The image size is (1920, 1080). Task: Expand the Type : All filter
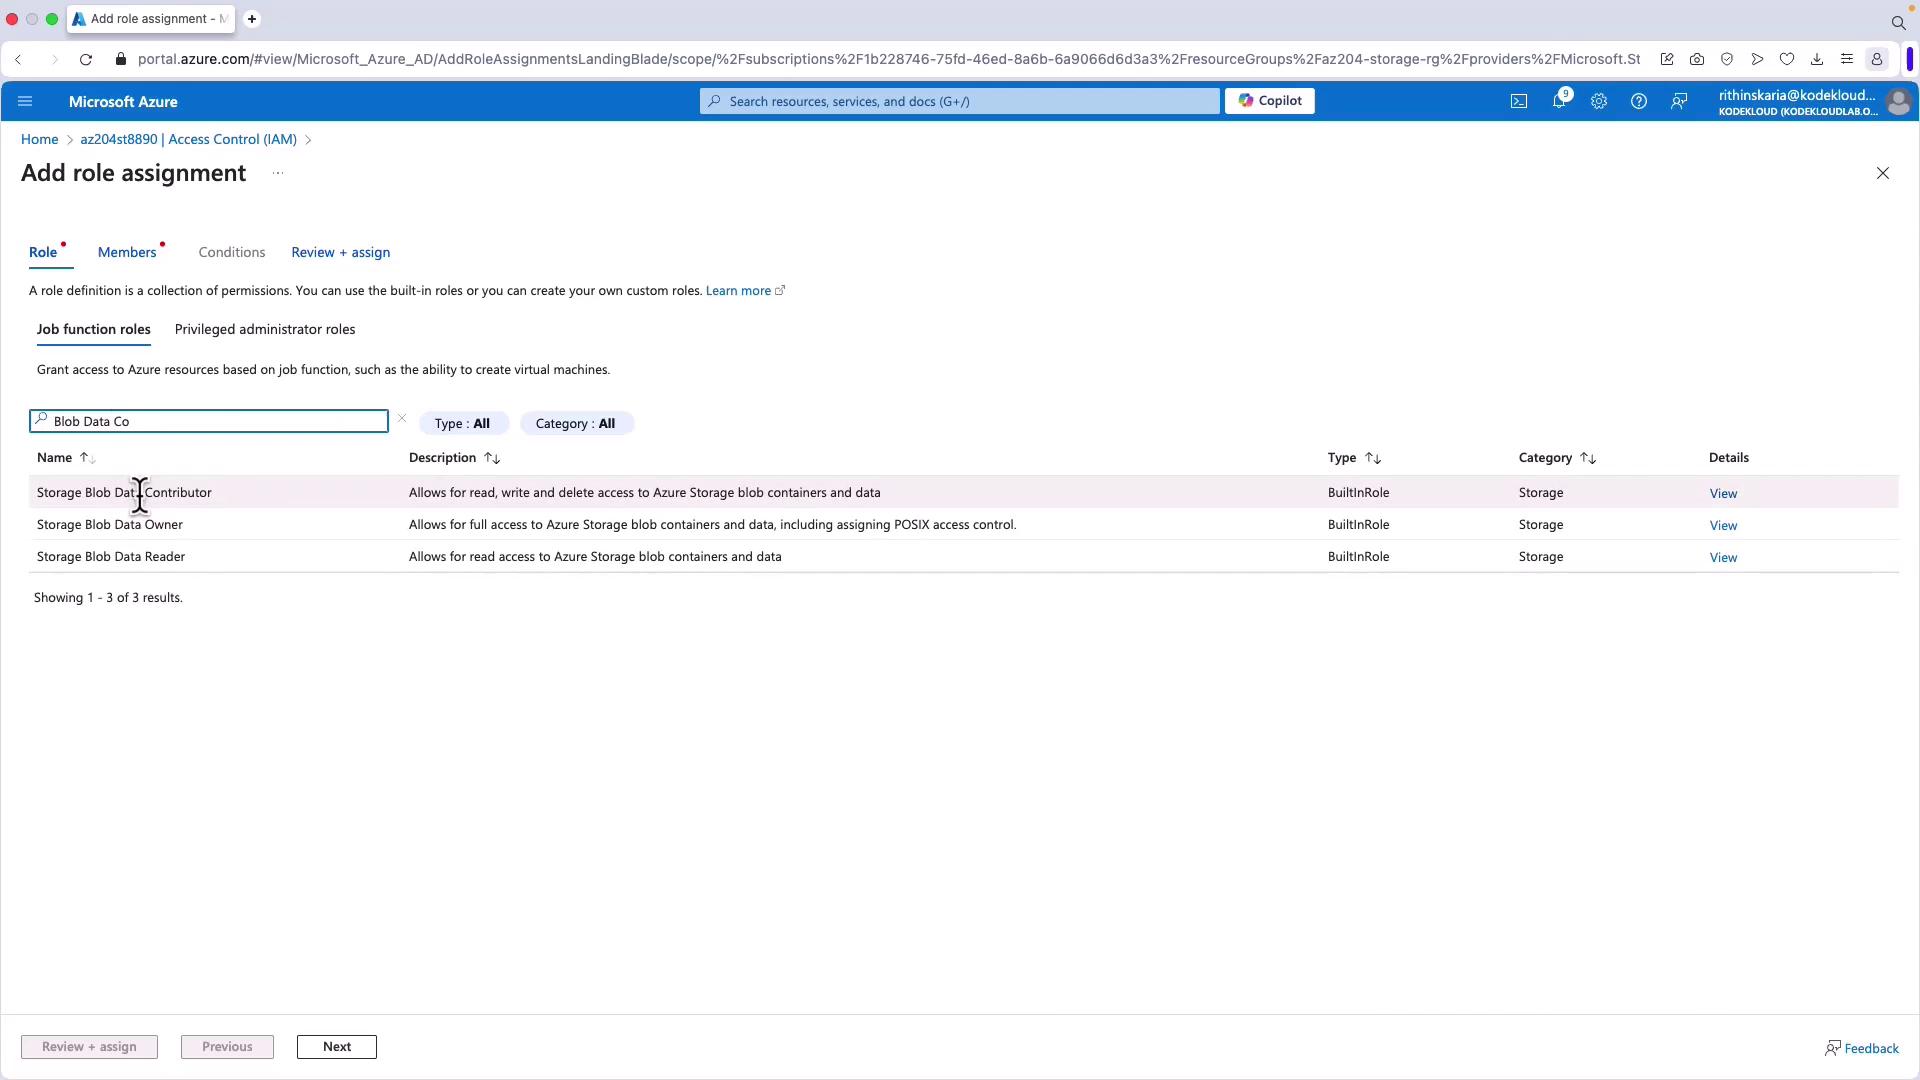click(463, 424)
